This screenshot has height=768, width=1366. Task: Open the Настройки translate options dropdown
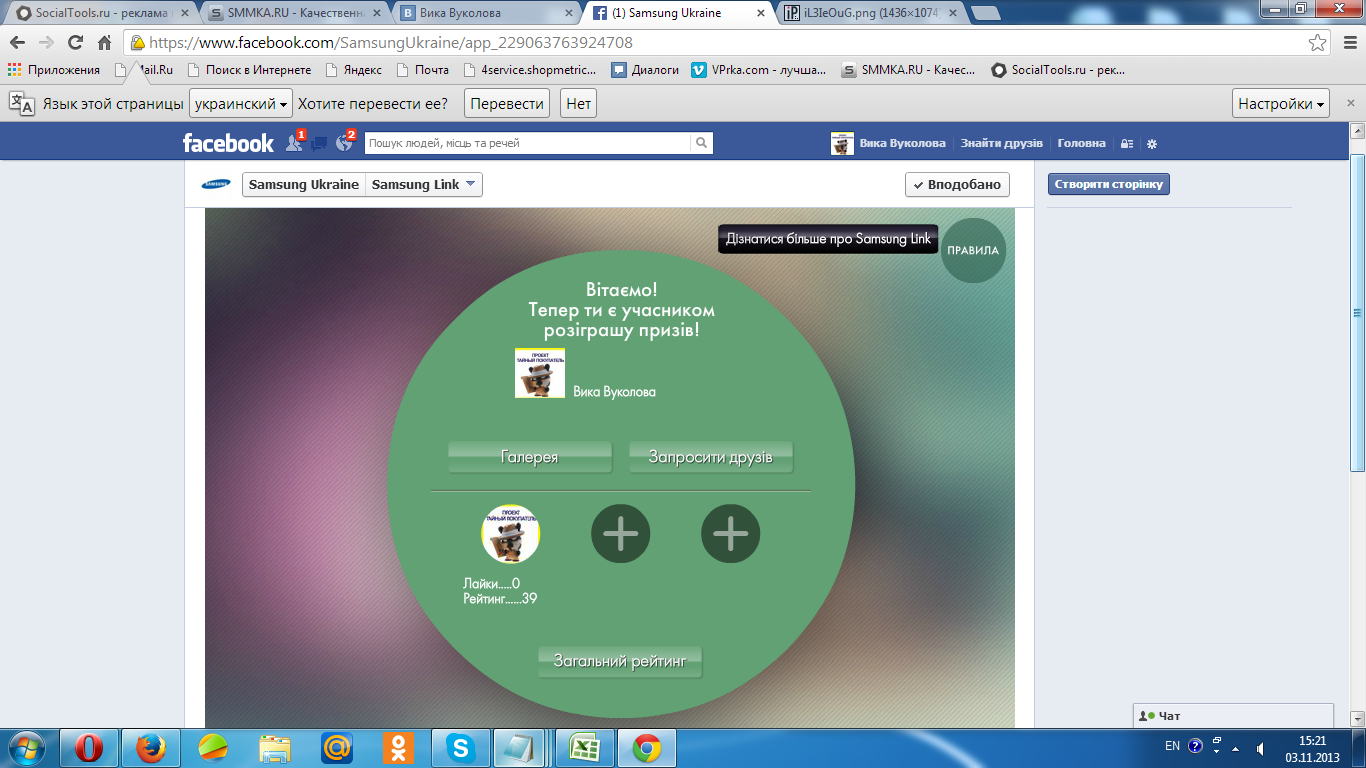point(1281,103)
